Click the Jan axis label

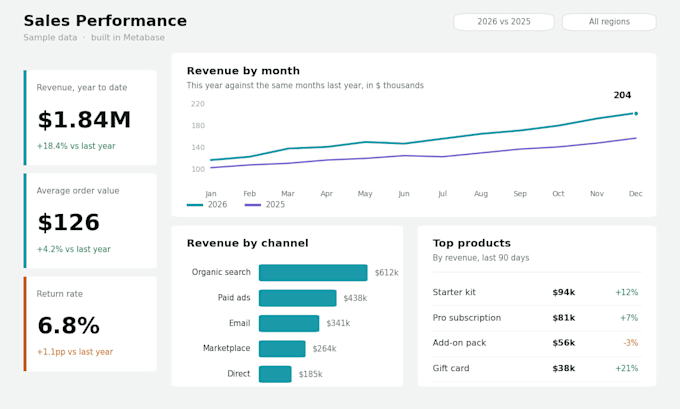[x=211, y=193]
